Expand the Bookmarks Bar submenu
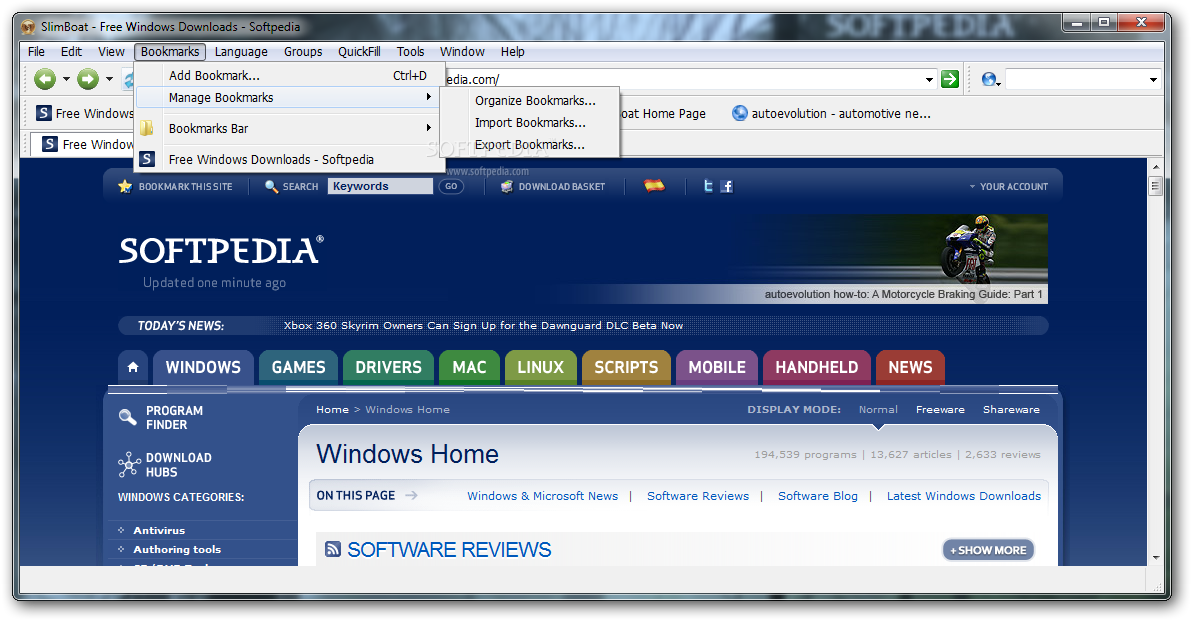Image resolution: width=1192 pixels, height=621 pixels. (x=290, y=128)
